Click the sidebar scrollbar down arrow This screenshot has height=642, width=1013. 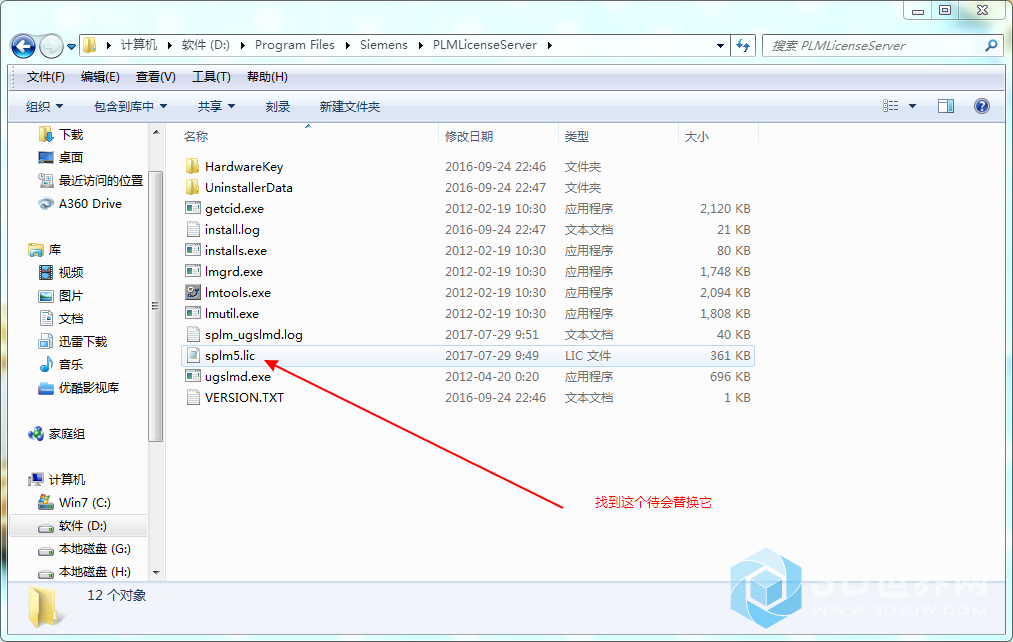coord(156,572)
